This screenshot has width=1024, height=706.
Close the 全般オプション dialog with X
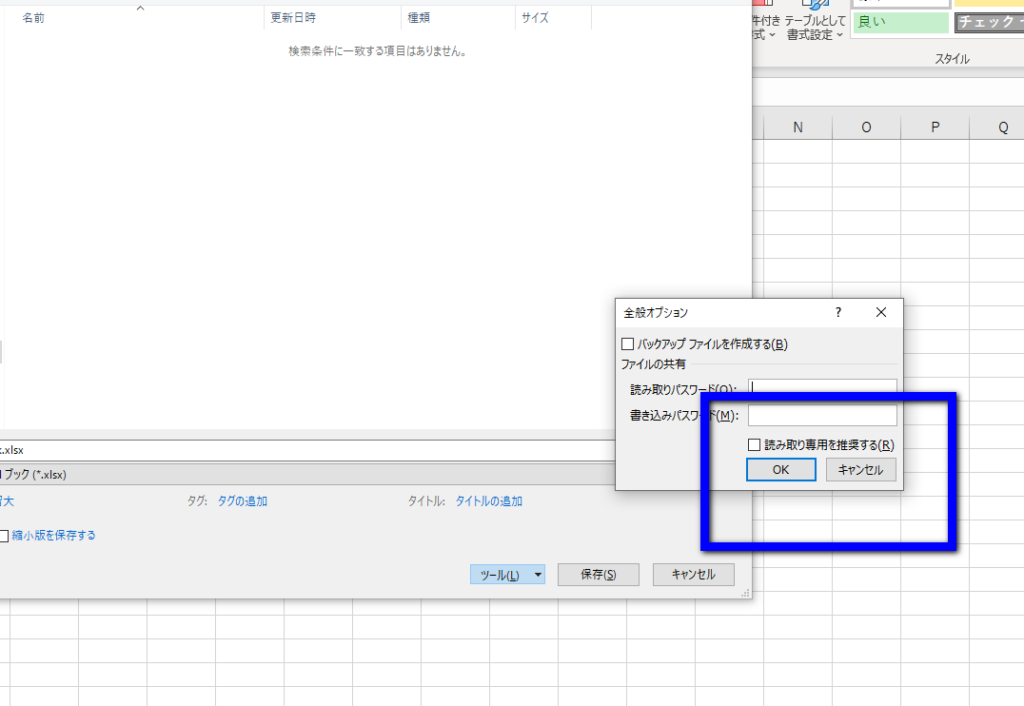(x=881, y=313)
